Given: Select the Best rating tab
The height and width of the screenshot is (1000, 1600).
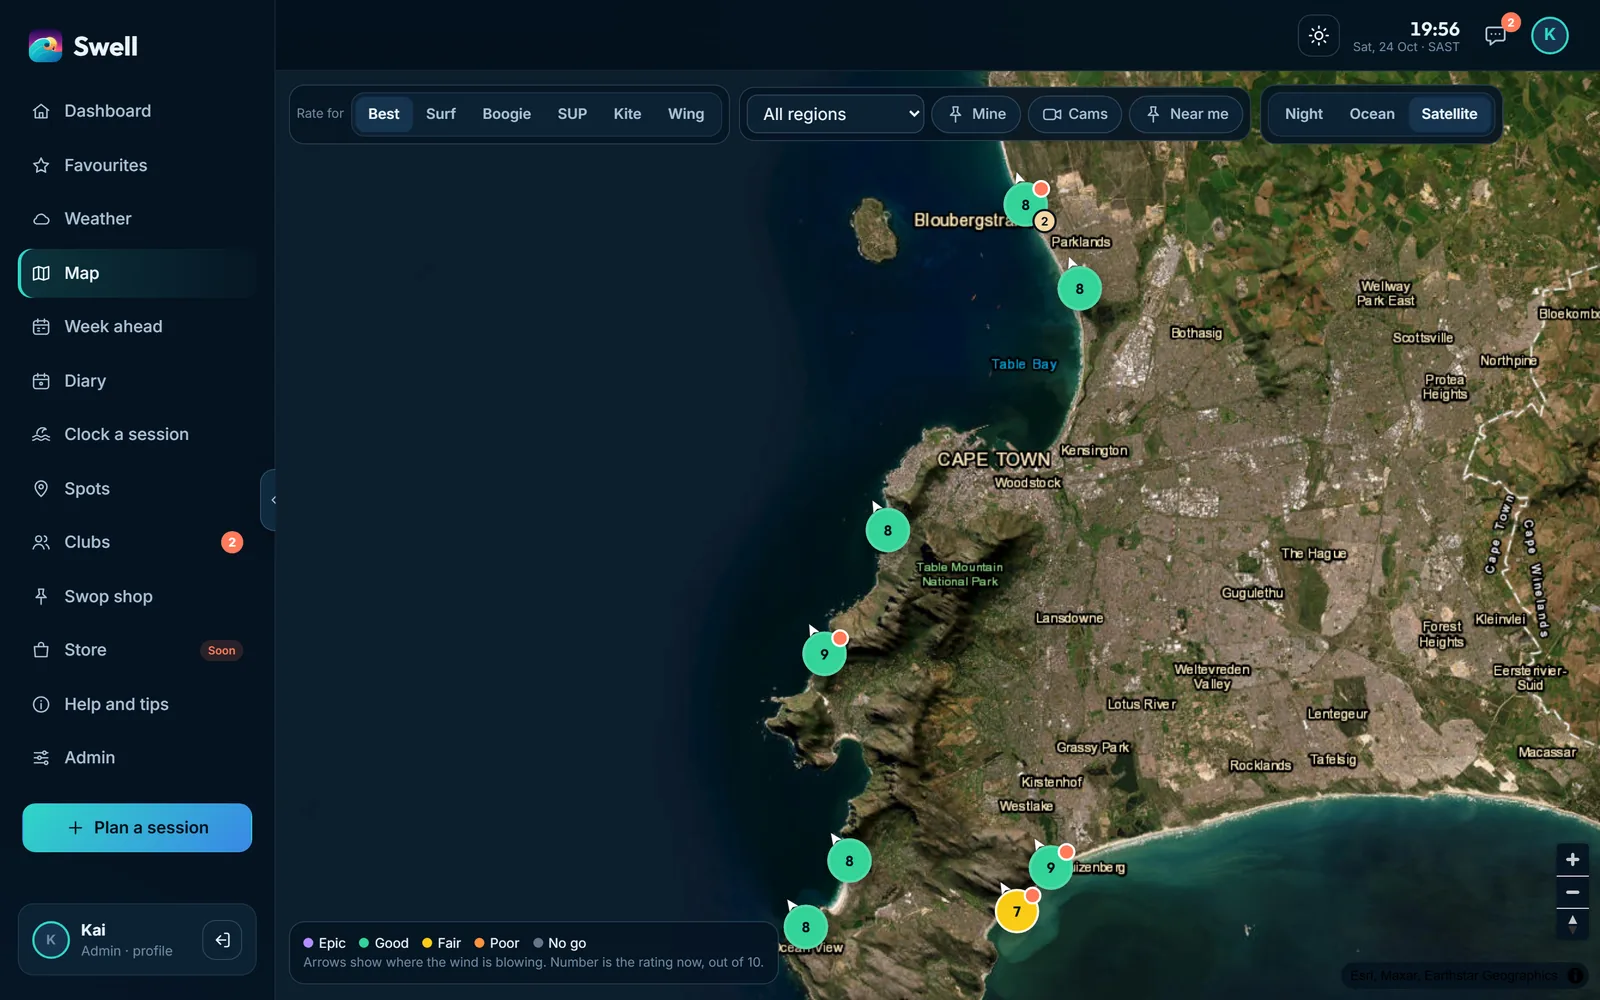Looking at the screenshot, I should click(383, 114).
